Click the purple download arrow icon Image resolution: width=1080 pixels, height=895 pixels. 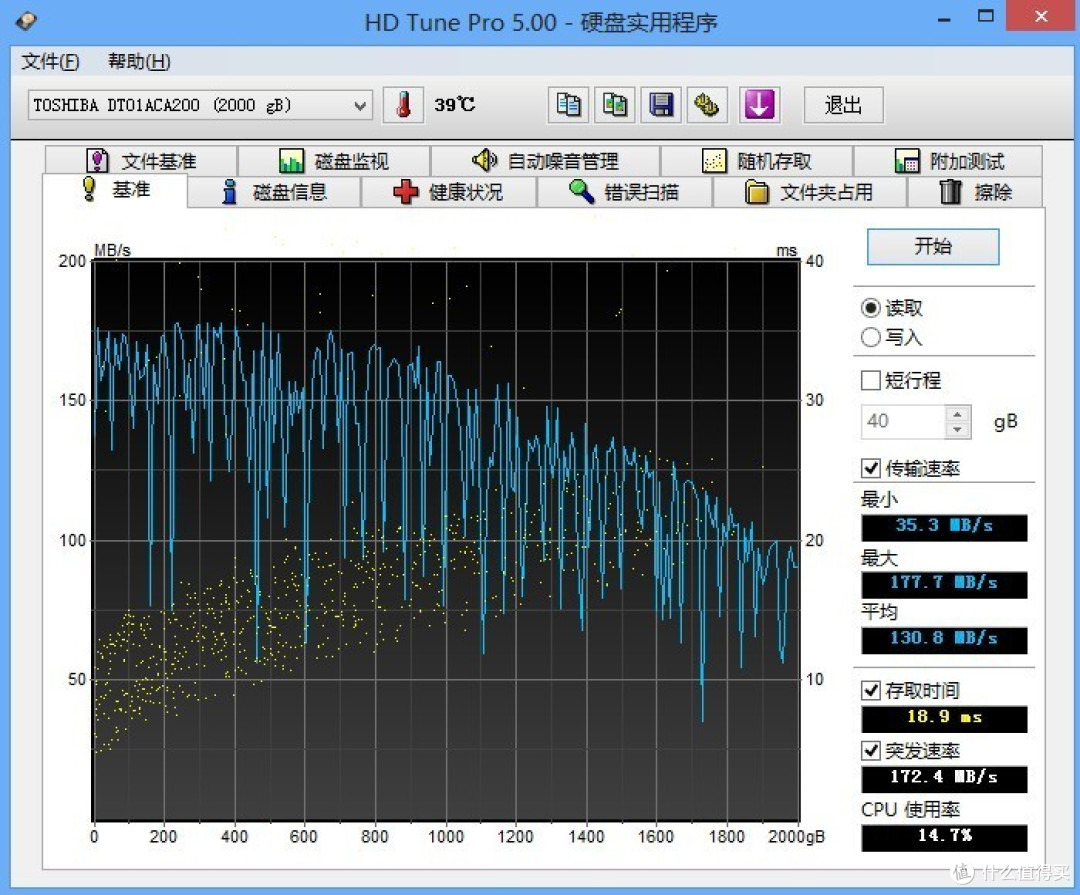pos(759,105)
